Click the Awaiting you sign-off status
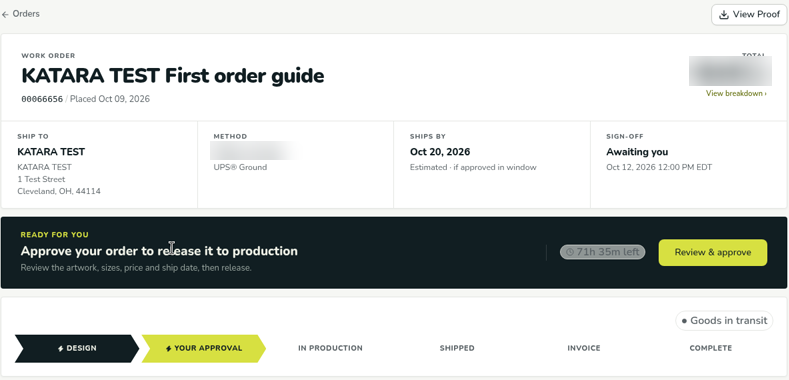 click(x=637, y=151)
